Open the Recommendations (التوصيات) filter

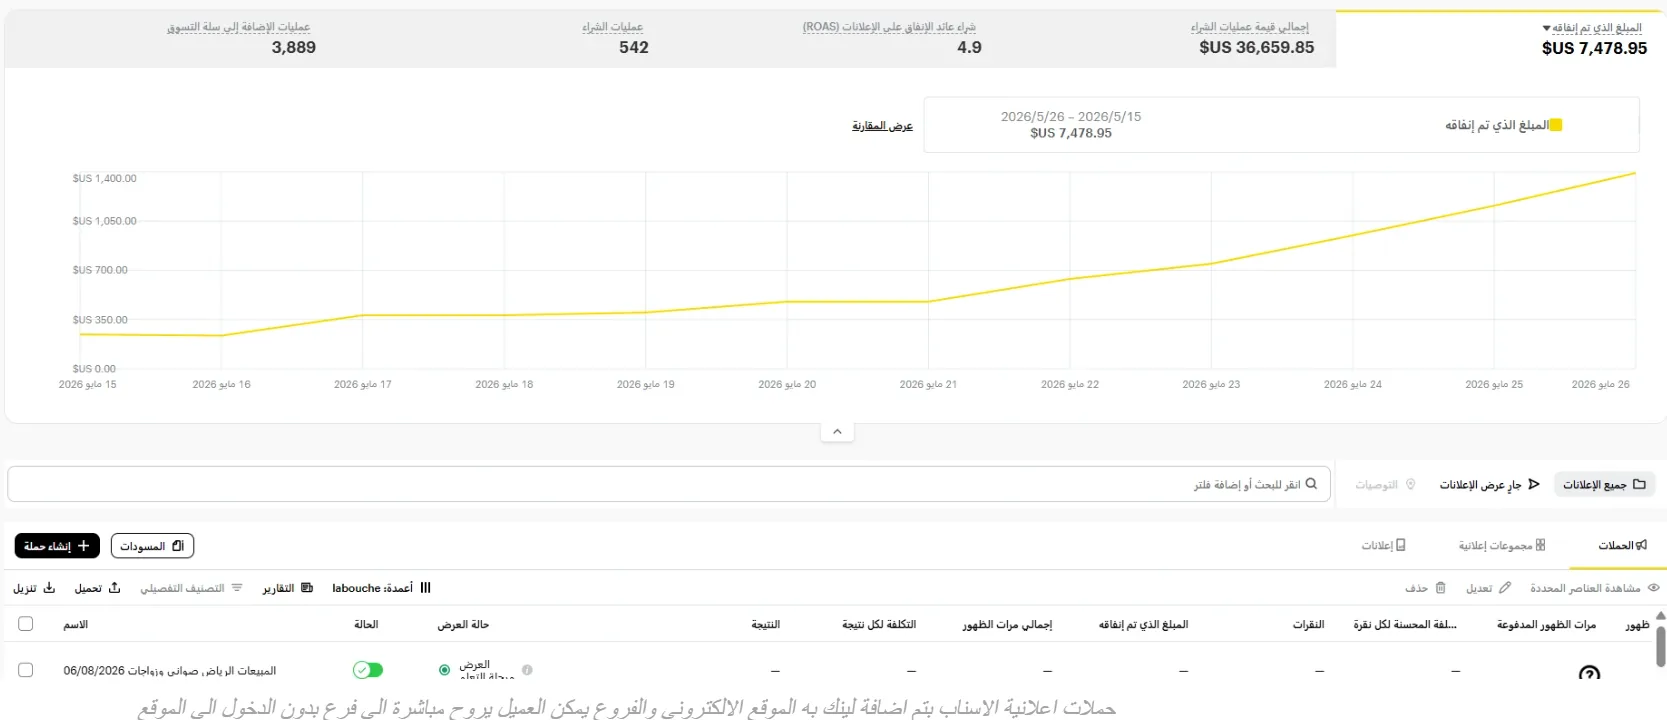tap(1385, 485)
